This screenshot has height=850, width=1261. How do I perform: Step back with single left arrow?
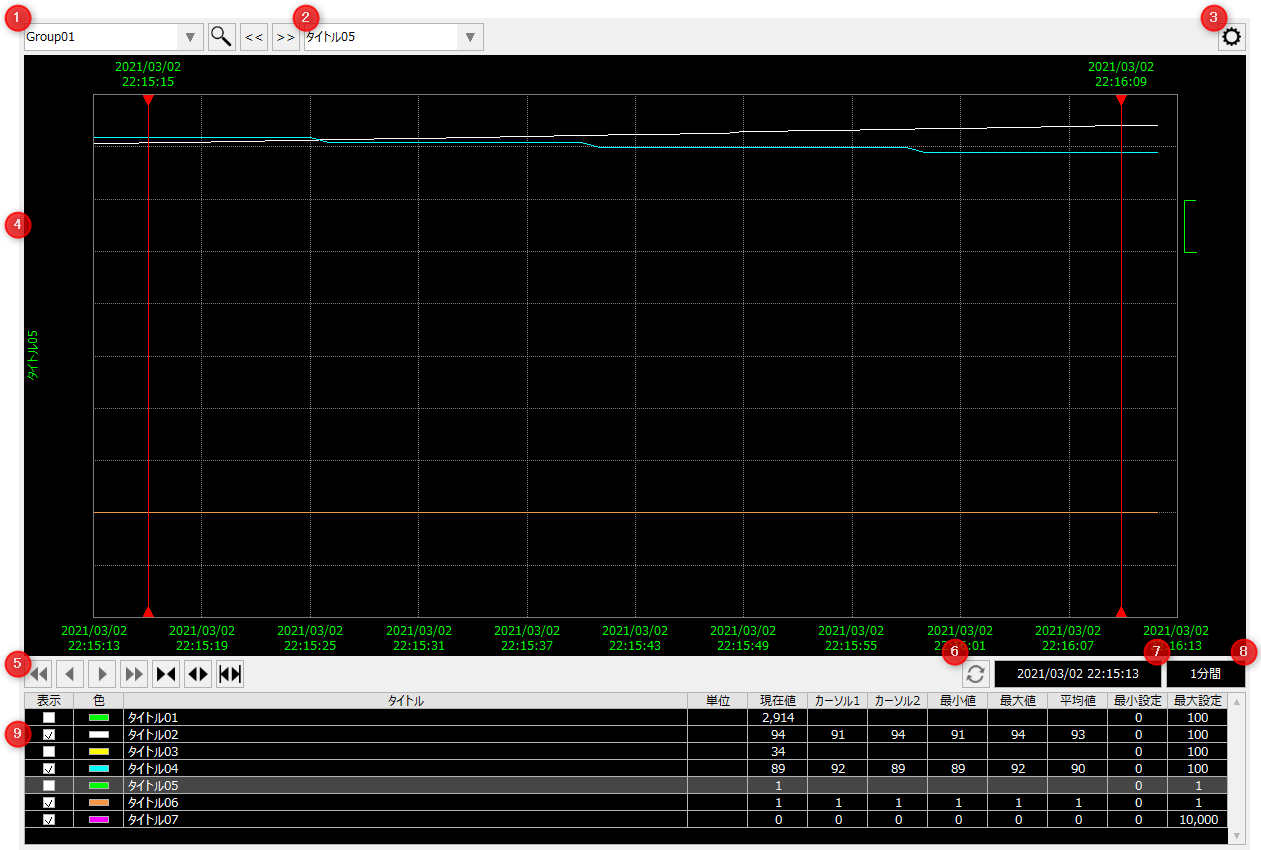click(x=71, y=674)
